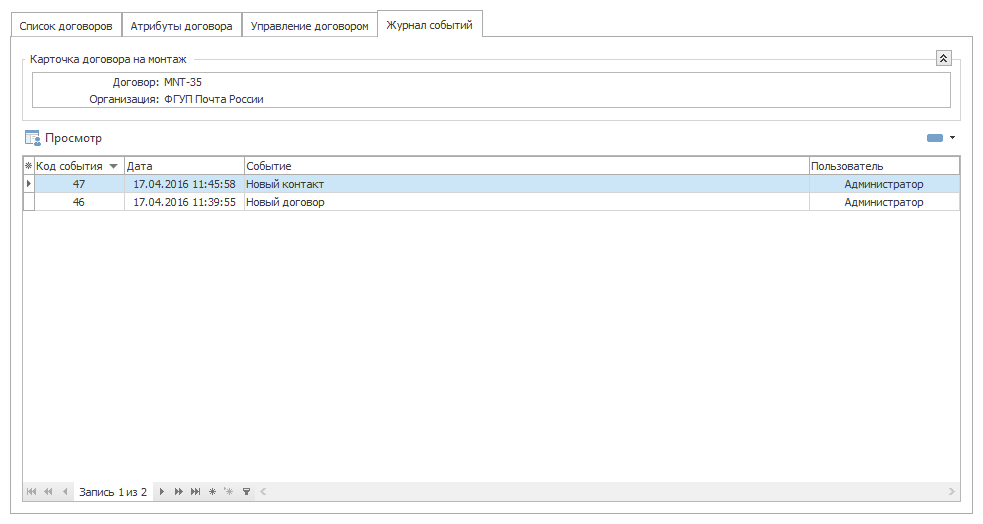Select event code cell 47
The width and height of the screenshot is (983, 524).
79,184
